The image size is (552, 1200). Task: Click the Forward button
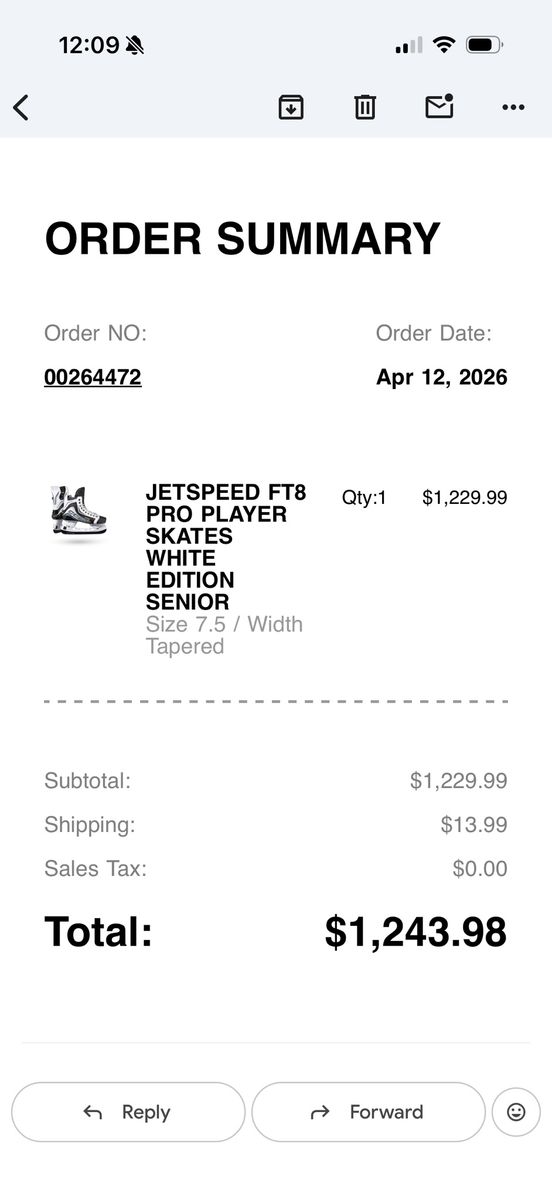coord(368,1112)
